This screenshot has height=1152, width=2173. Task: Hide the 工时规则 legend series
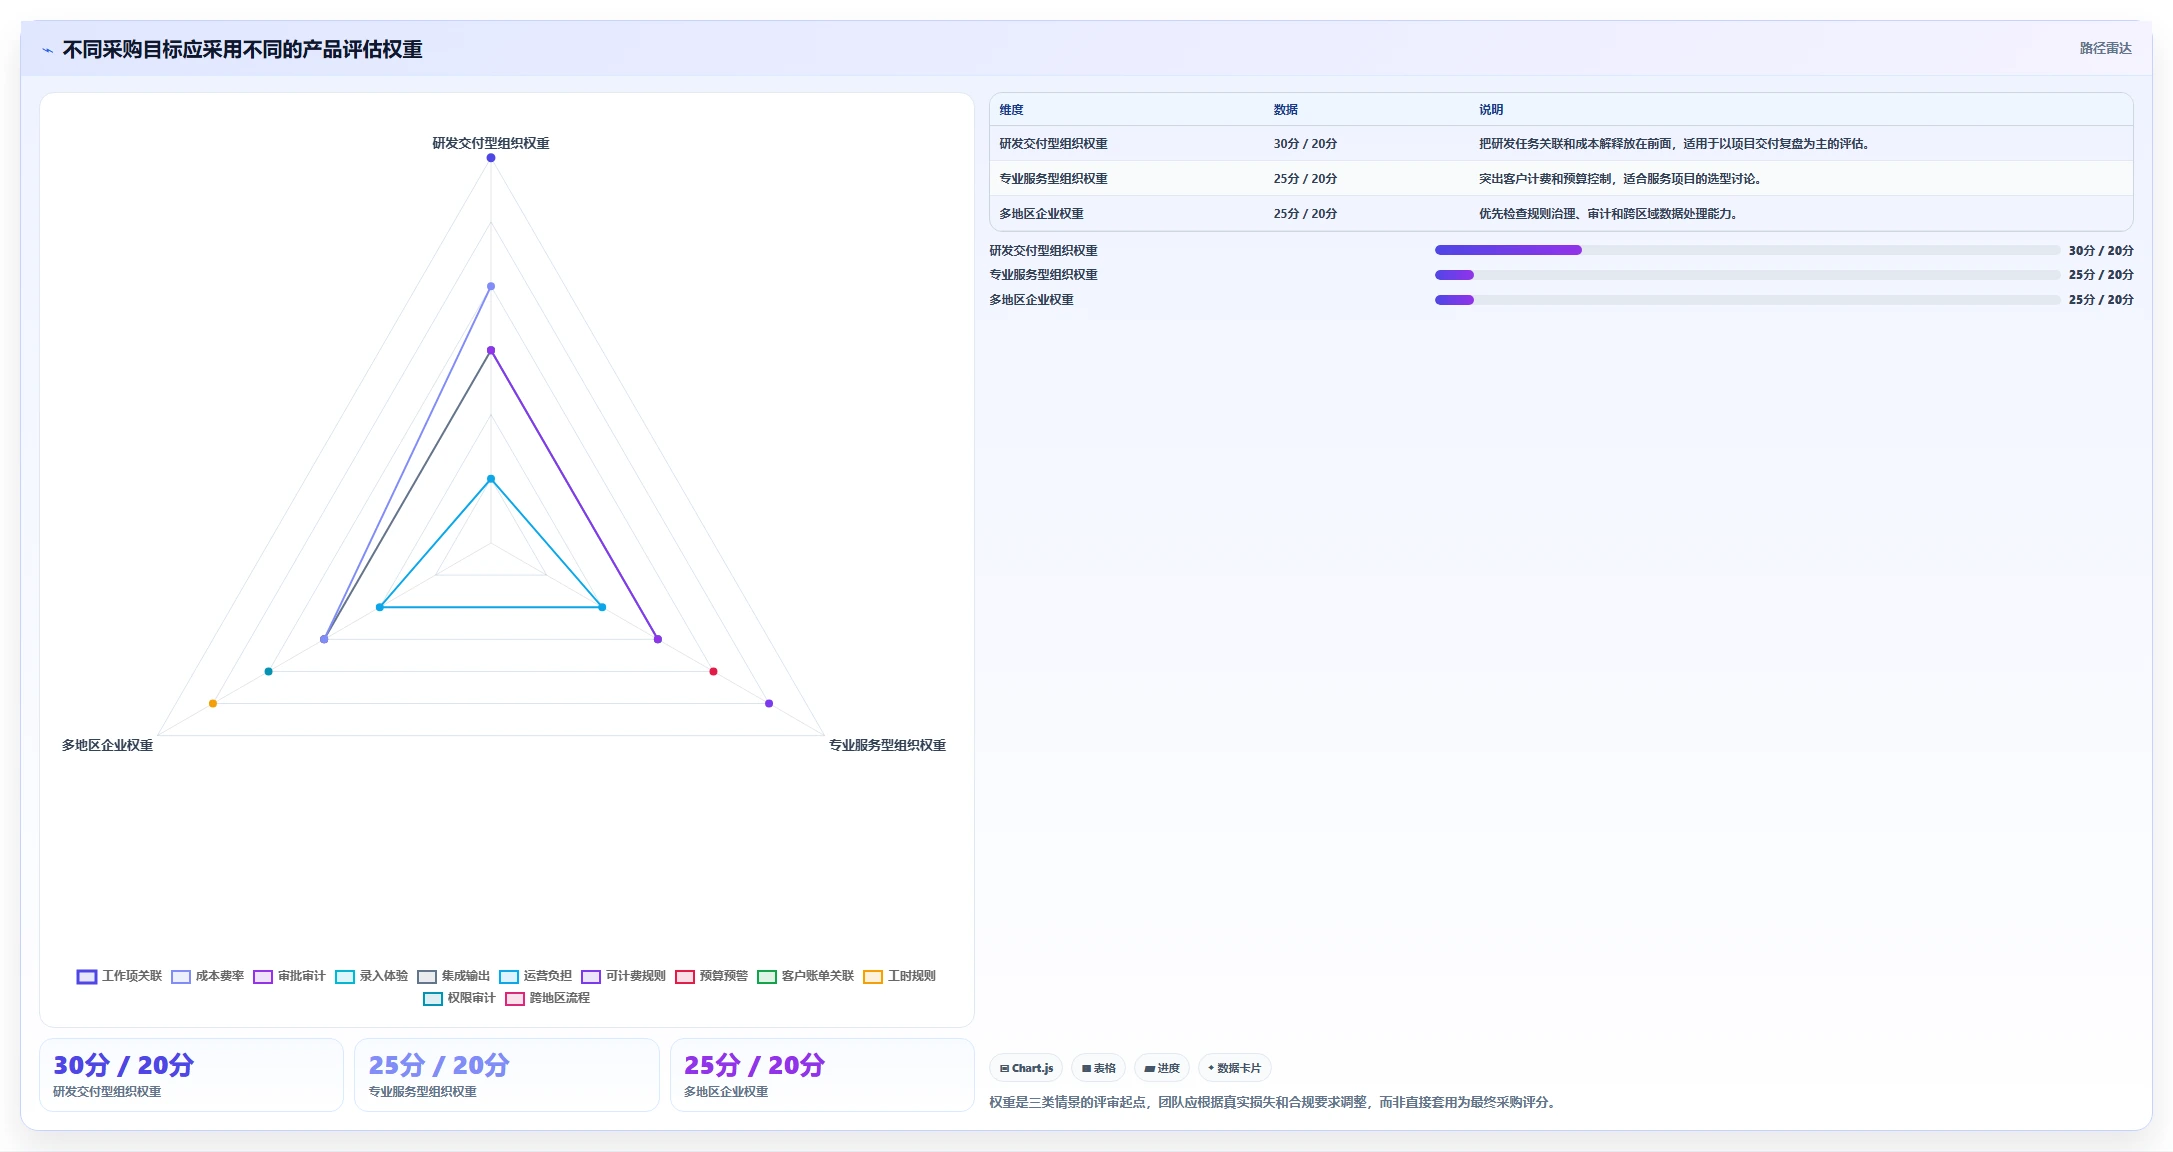pos(899,976)
